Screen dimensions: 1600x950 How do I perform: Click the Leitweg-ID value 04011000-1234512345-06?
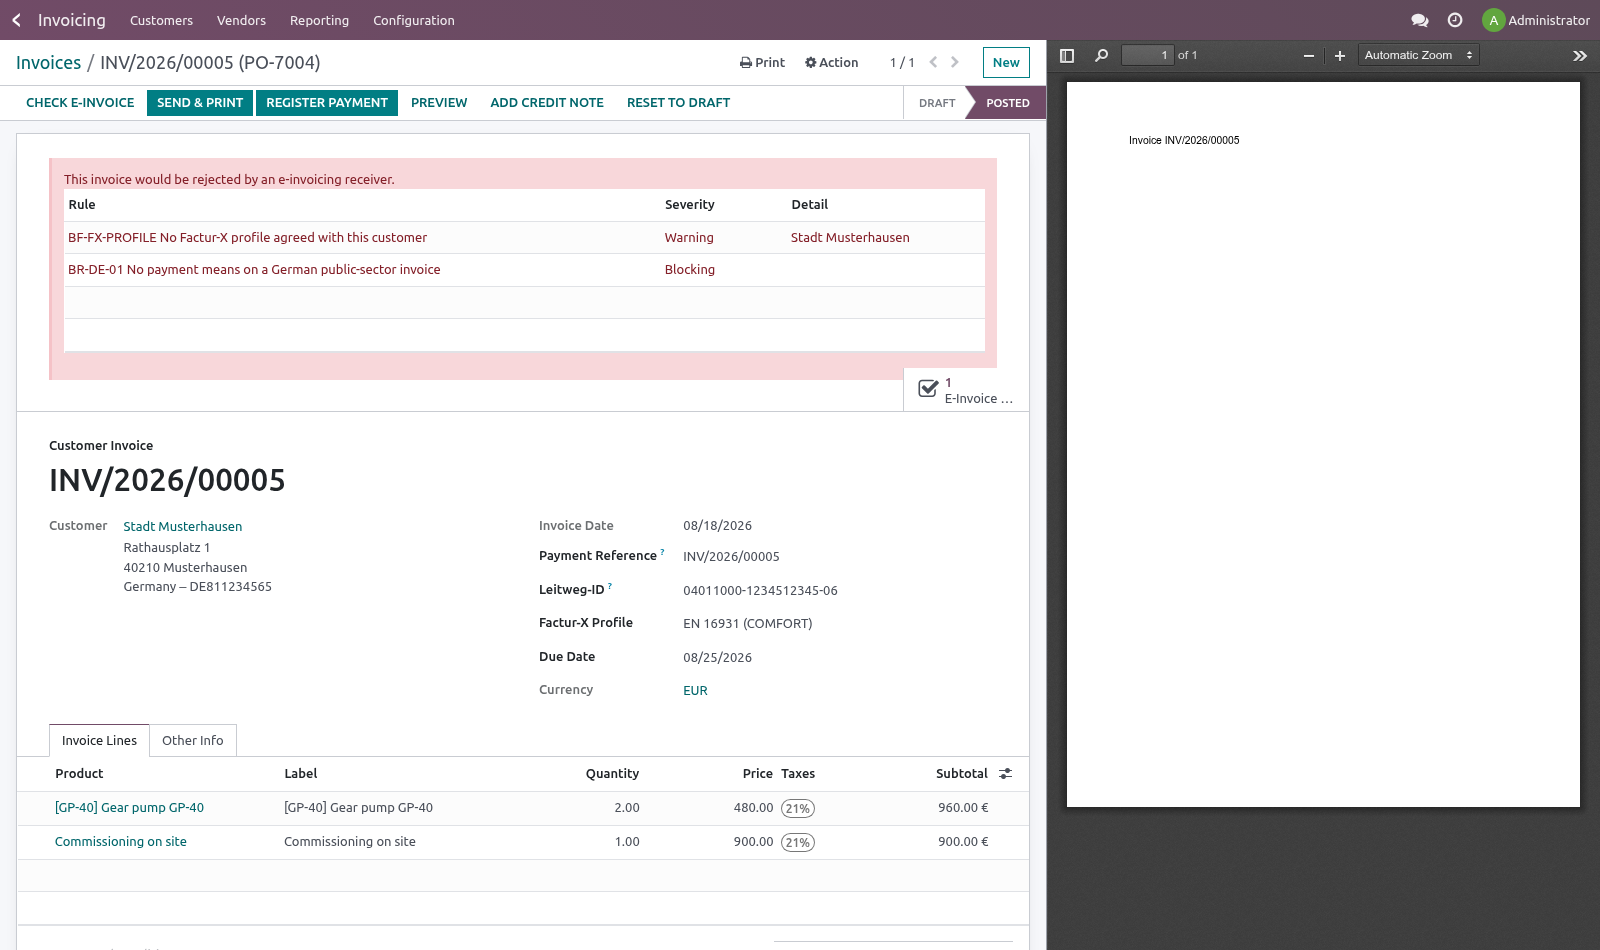coord(760,591)
